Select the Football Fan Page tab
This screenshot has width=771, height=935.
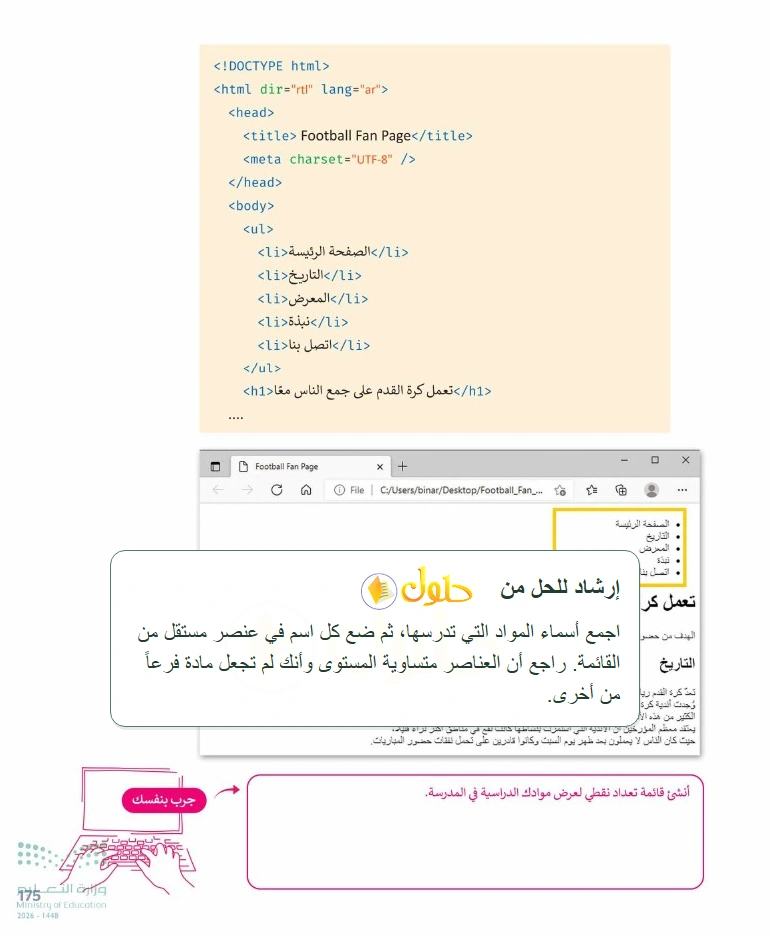[311, 467]
